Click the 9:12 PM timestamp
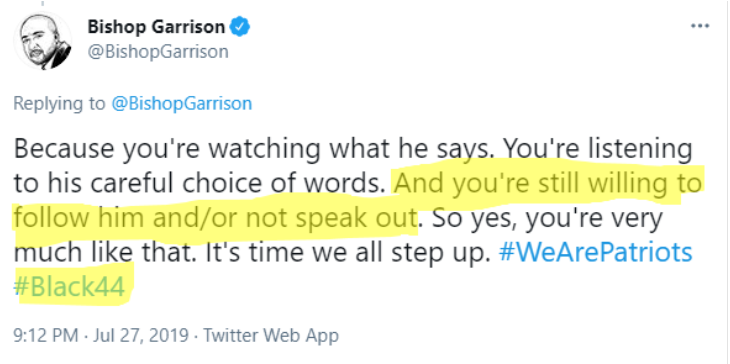 pos(46,335)
